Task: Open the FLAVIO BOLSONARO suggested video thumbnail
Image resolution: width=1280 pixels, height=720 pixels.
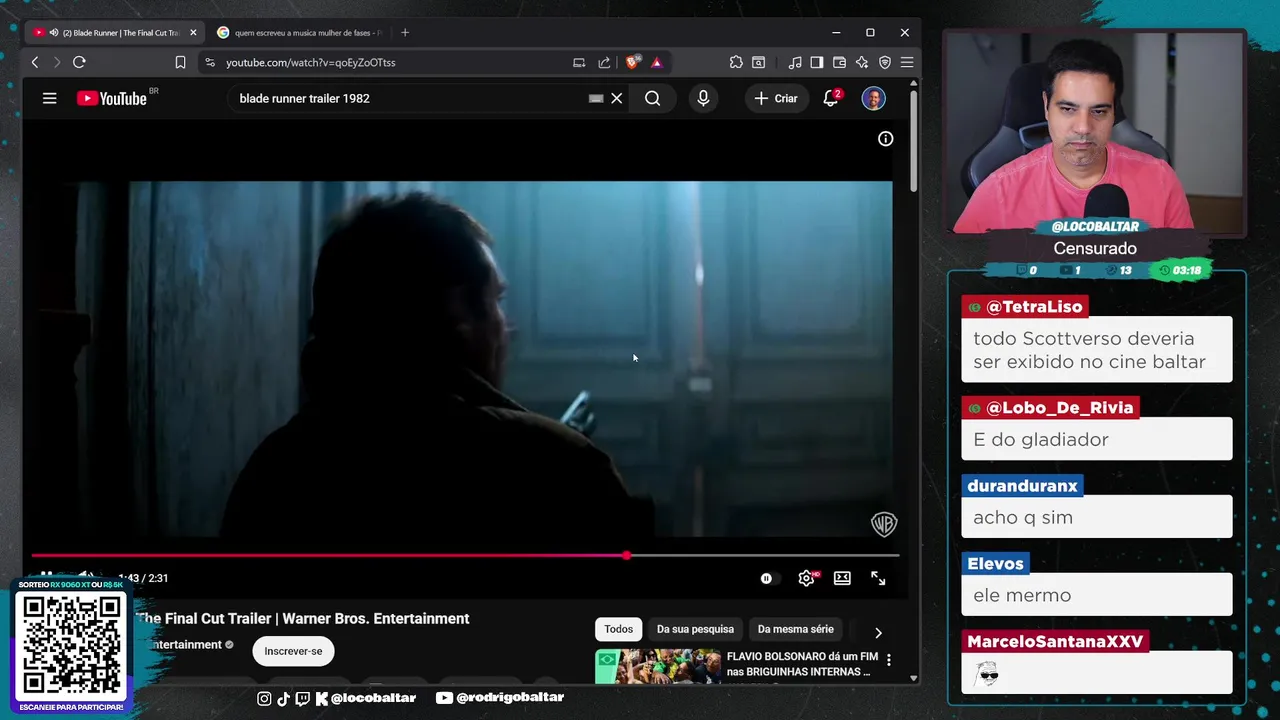Action: 658,666
